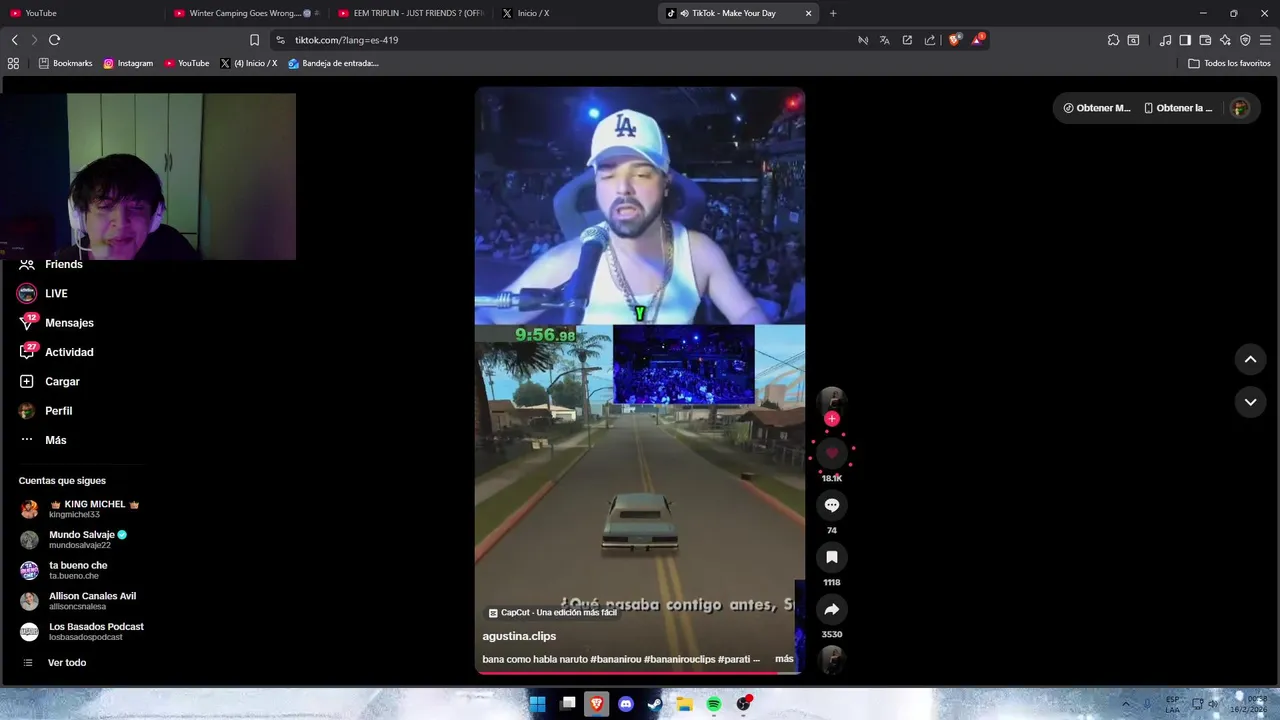
Task: Open Steam from the taskbar
Action: 655,704
